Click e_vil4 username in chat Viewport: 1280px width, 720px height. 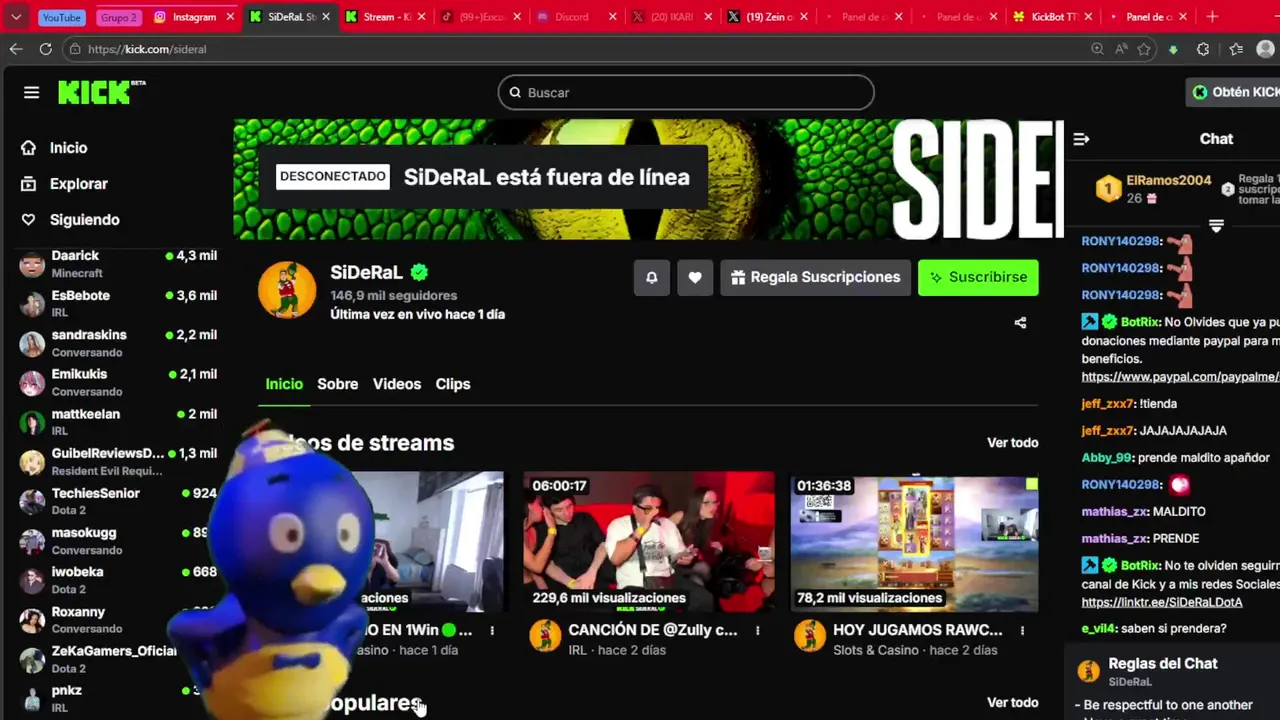pyautogui.click(x=1097, y=629)
